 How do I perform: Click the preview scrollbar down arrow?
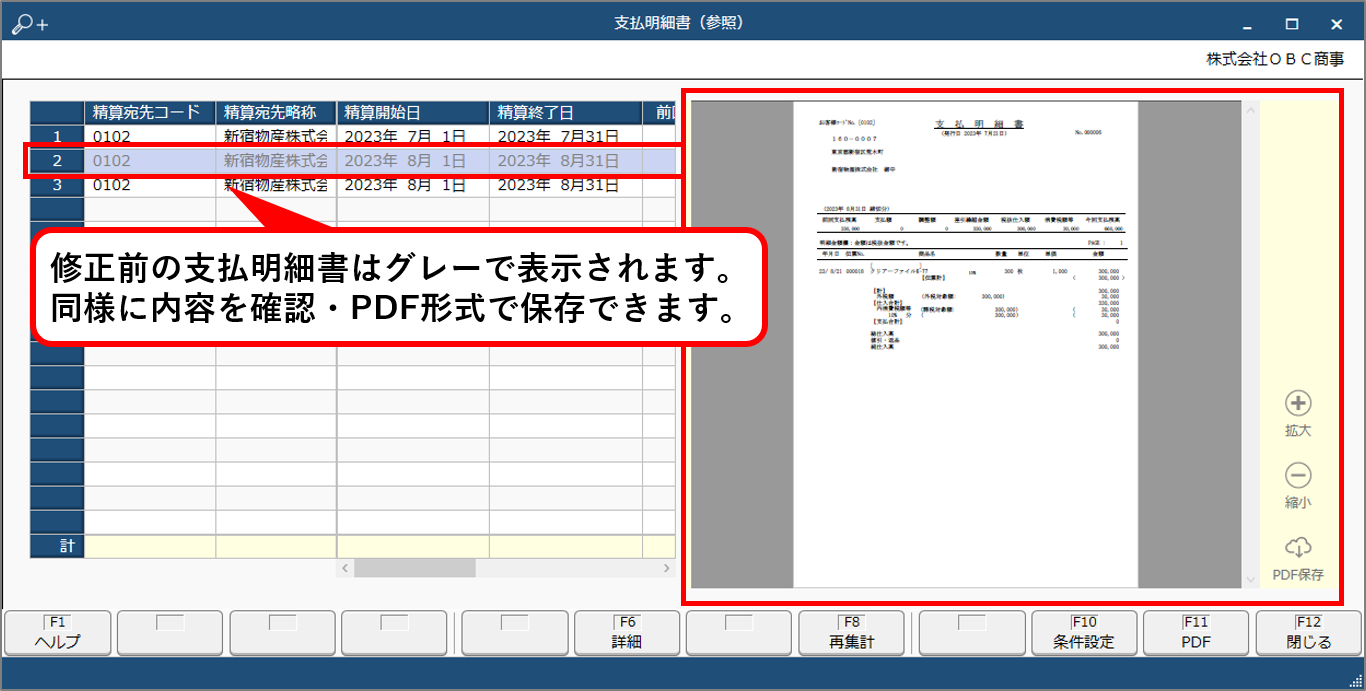click(1250, 579)
